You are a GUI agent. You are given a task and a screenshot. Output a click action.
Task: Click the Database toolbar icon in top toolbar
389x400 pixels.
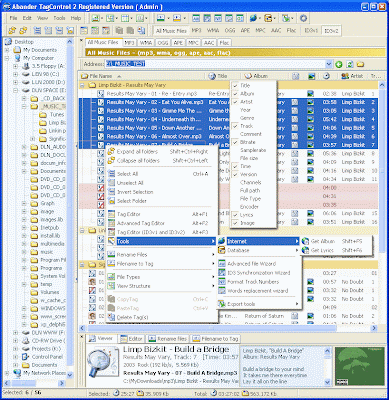point(268,18)
